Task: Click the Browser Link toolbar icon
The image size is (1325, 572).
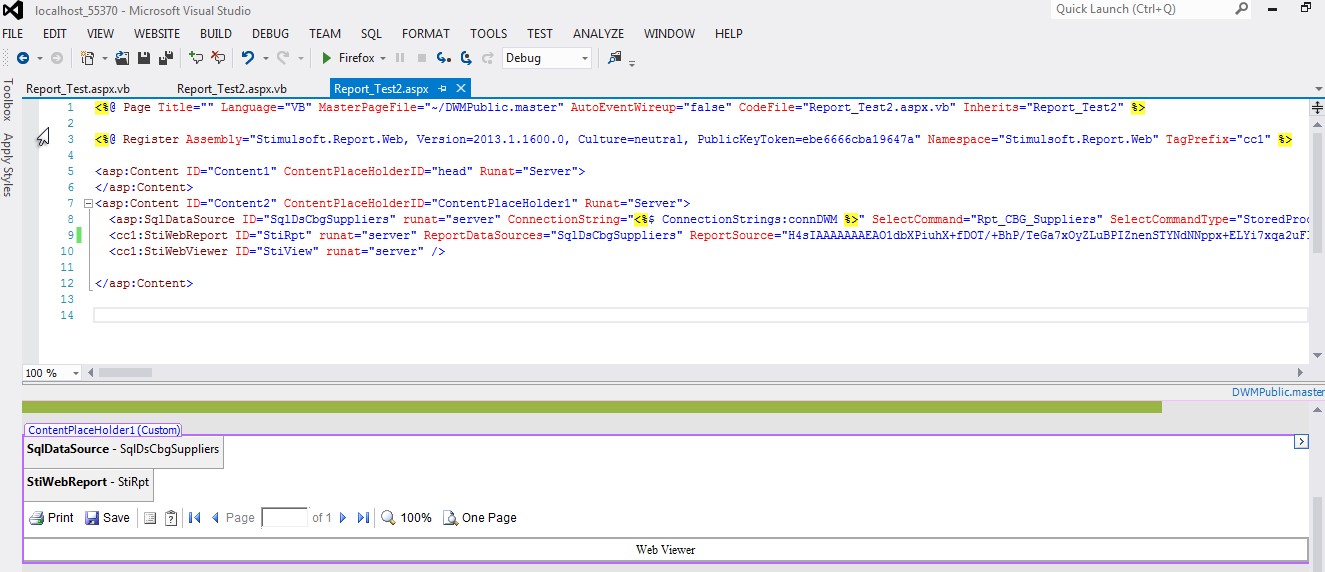Action: click(x=614, y=58)
